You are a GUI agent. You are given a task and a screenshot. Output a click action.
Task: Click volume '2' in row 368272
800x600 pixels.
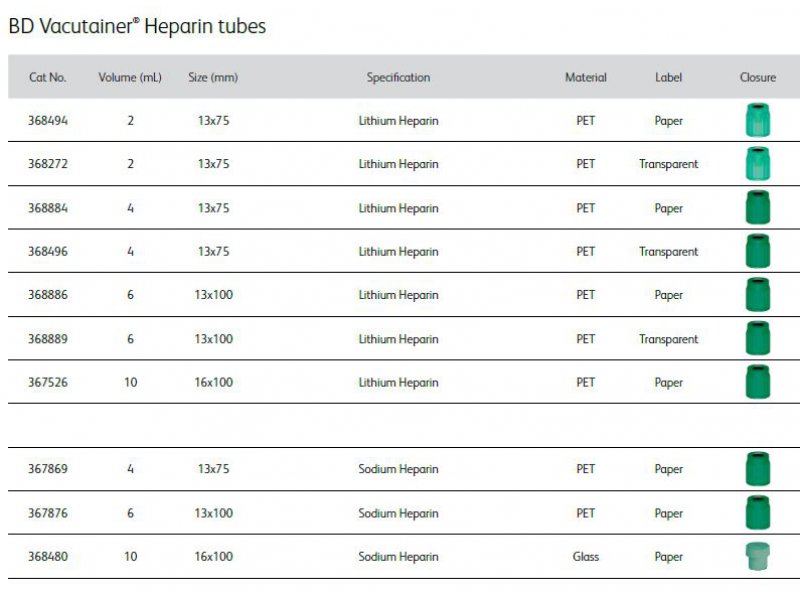(131, 164)
